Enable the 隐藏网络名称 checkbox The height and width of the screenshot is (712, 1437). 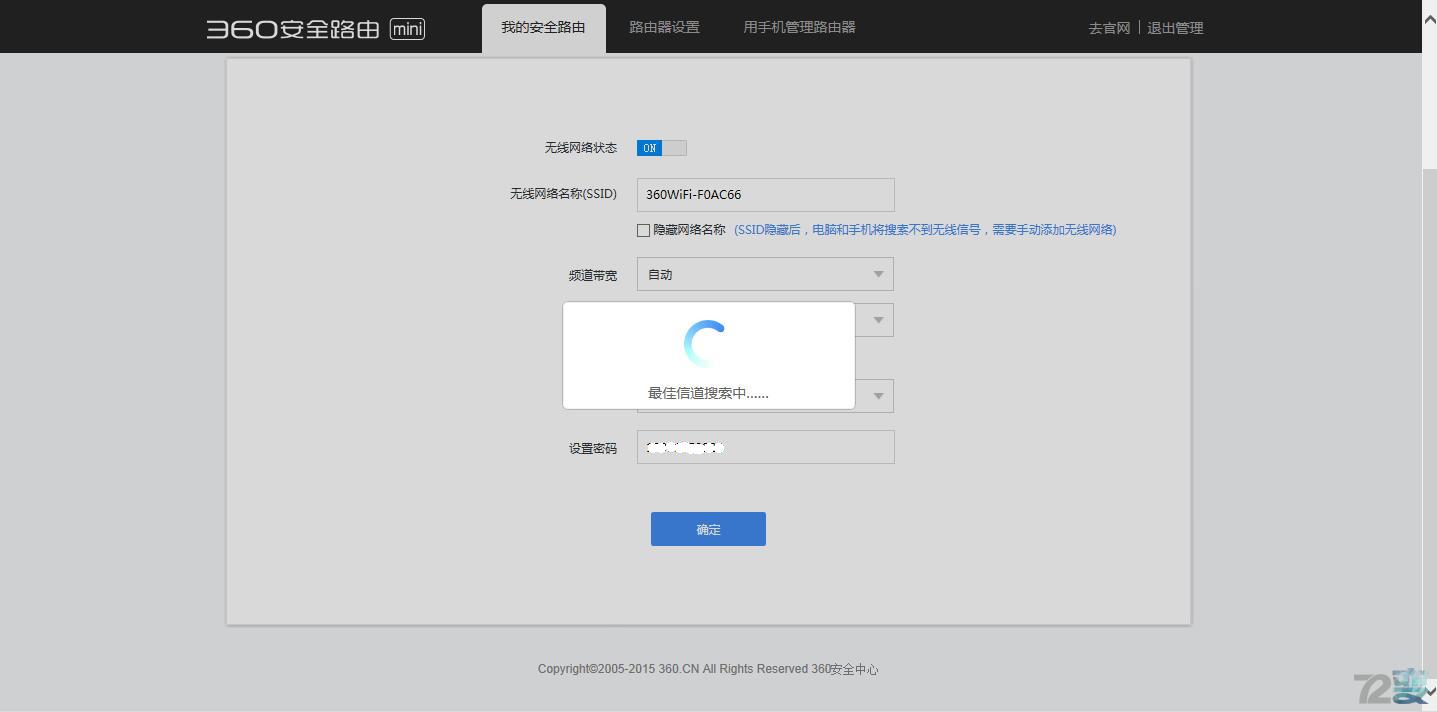point(643,230)
